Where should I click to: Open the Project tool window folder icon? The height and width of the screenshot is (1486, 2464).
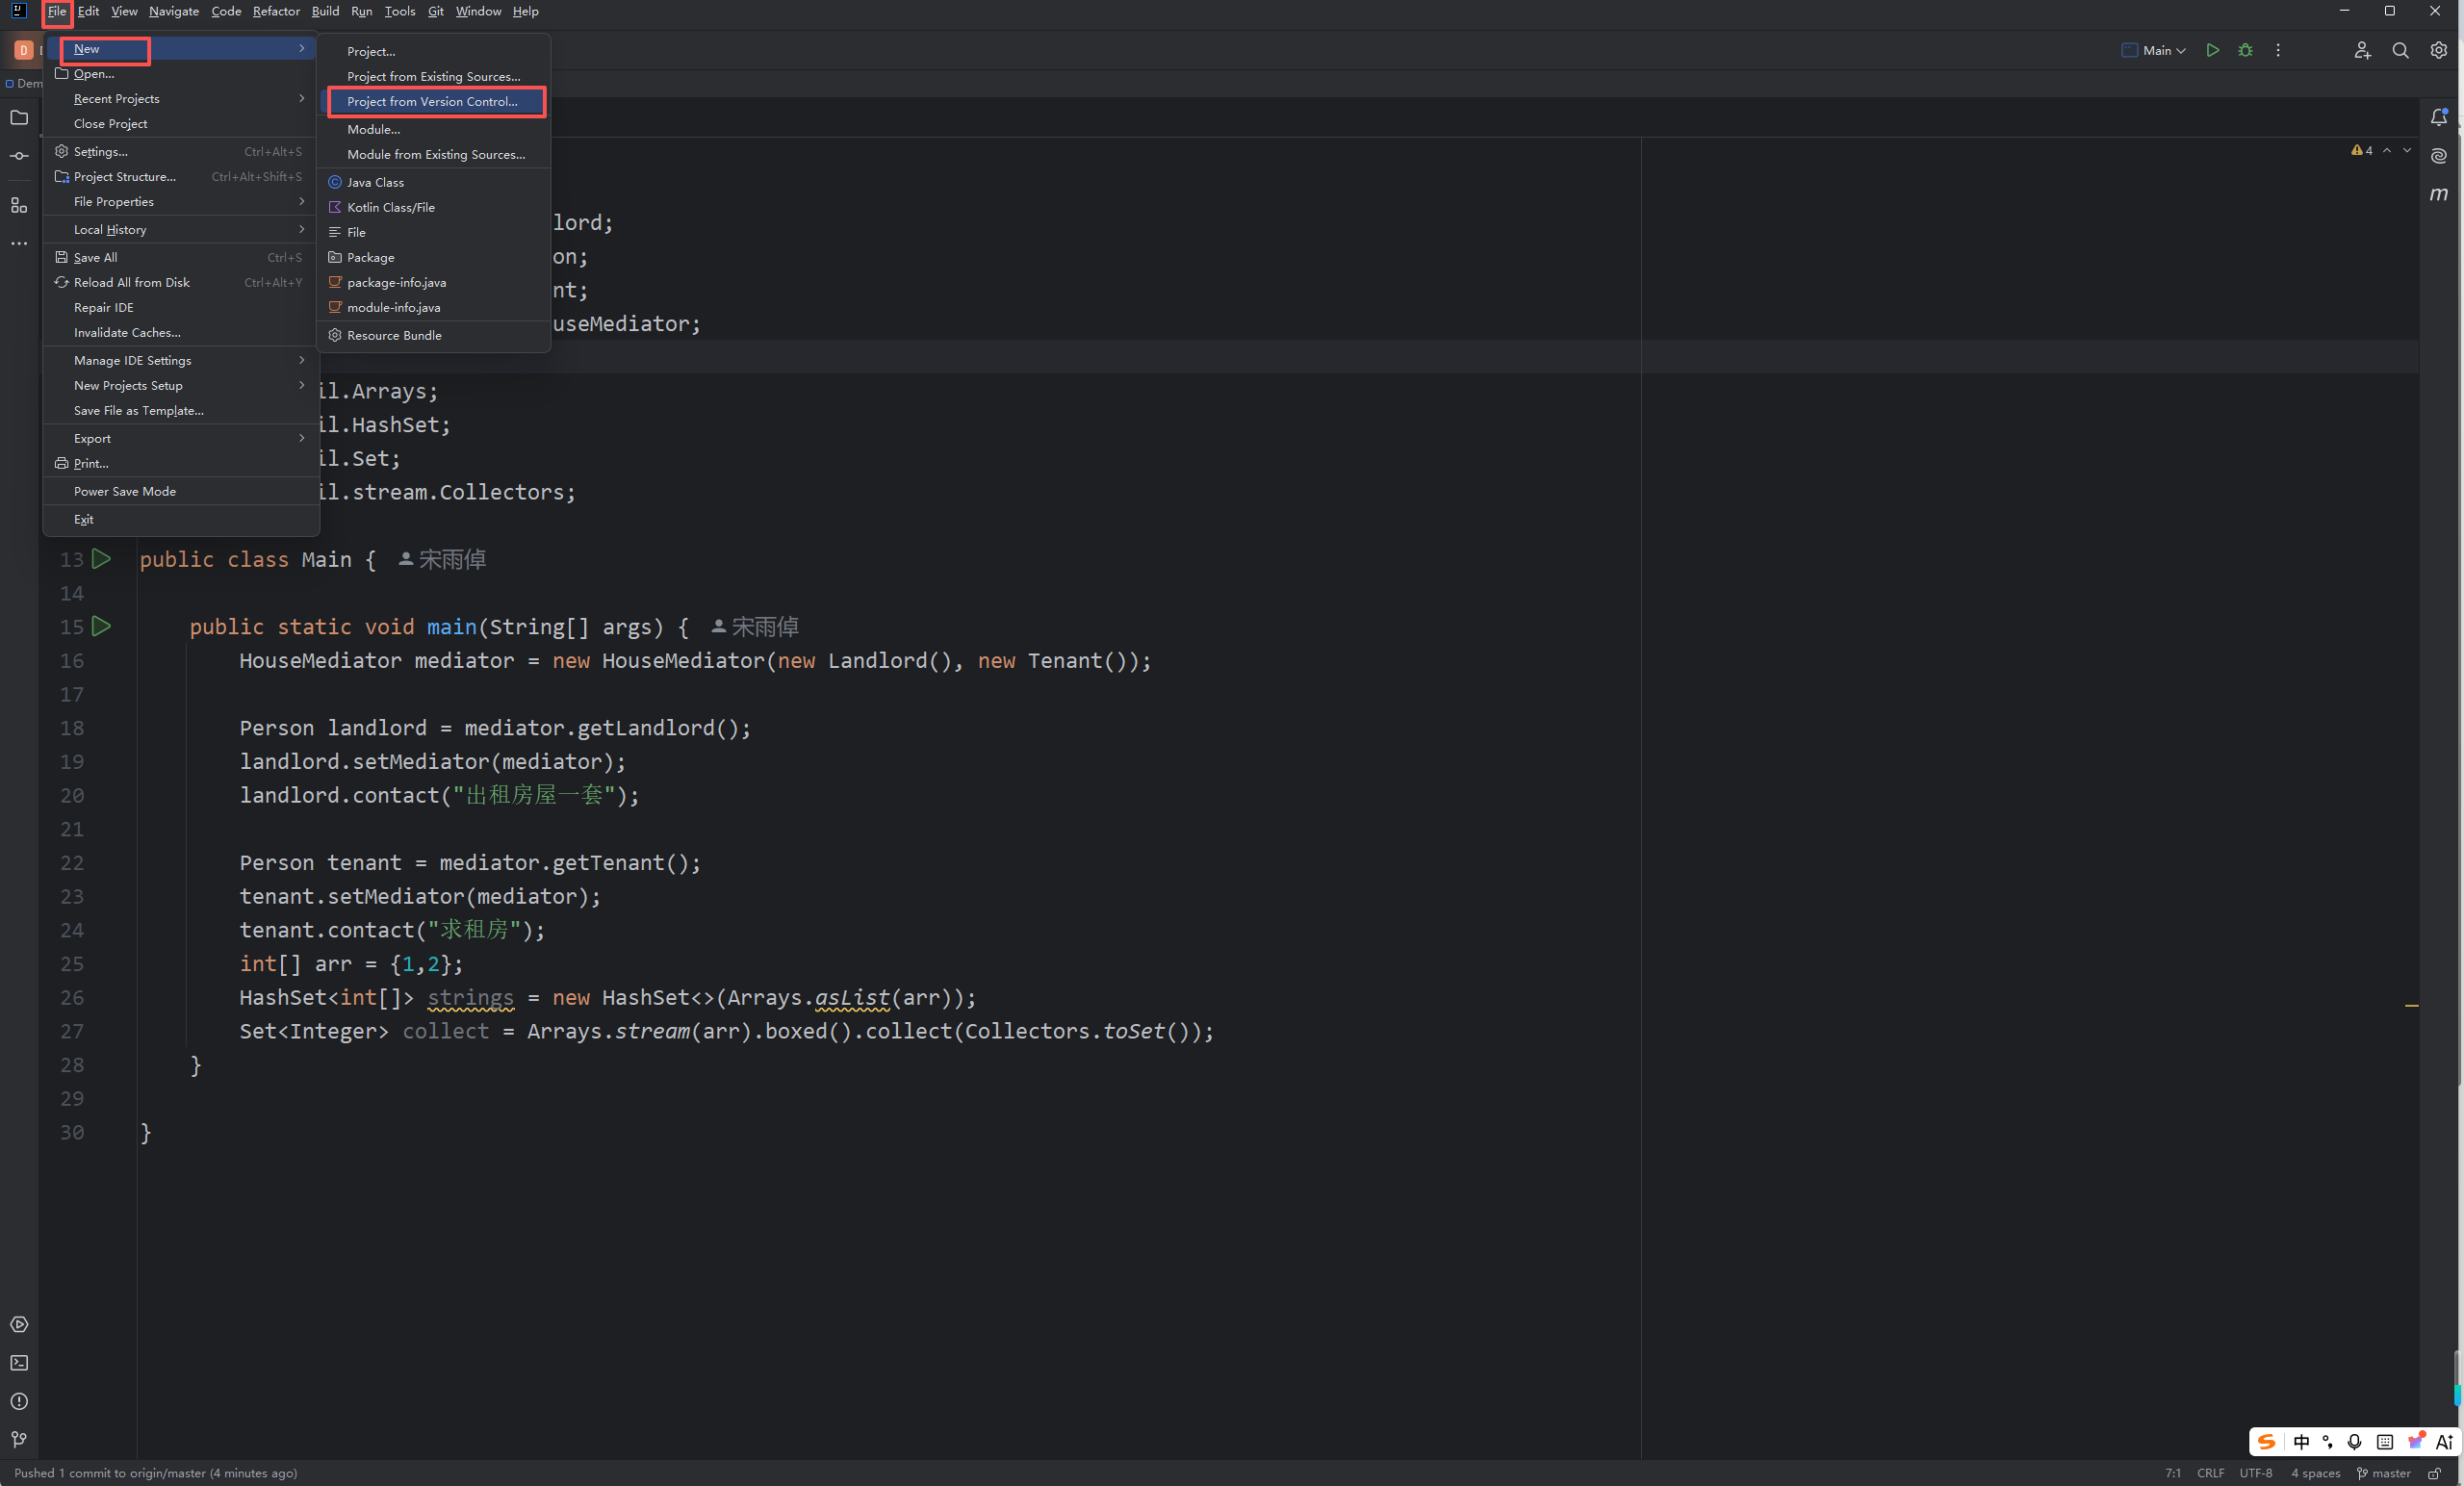point(19,117)
